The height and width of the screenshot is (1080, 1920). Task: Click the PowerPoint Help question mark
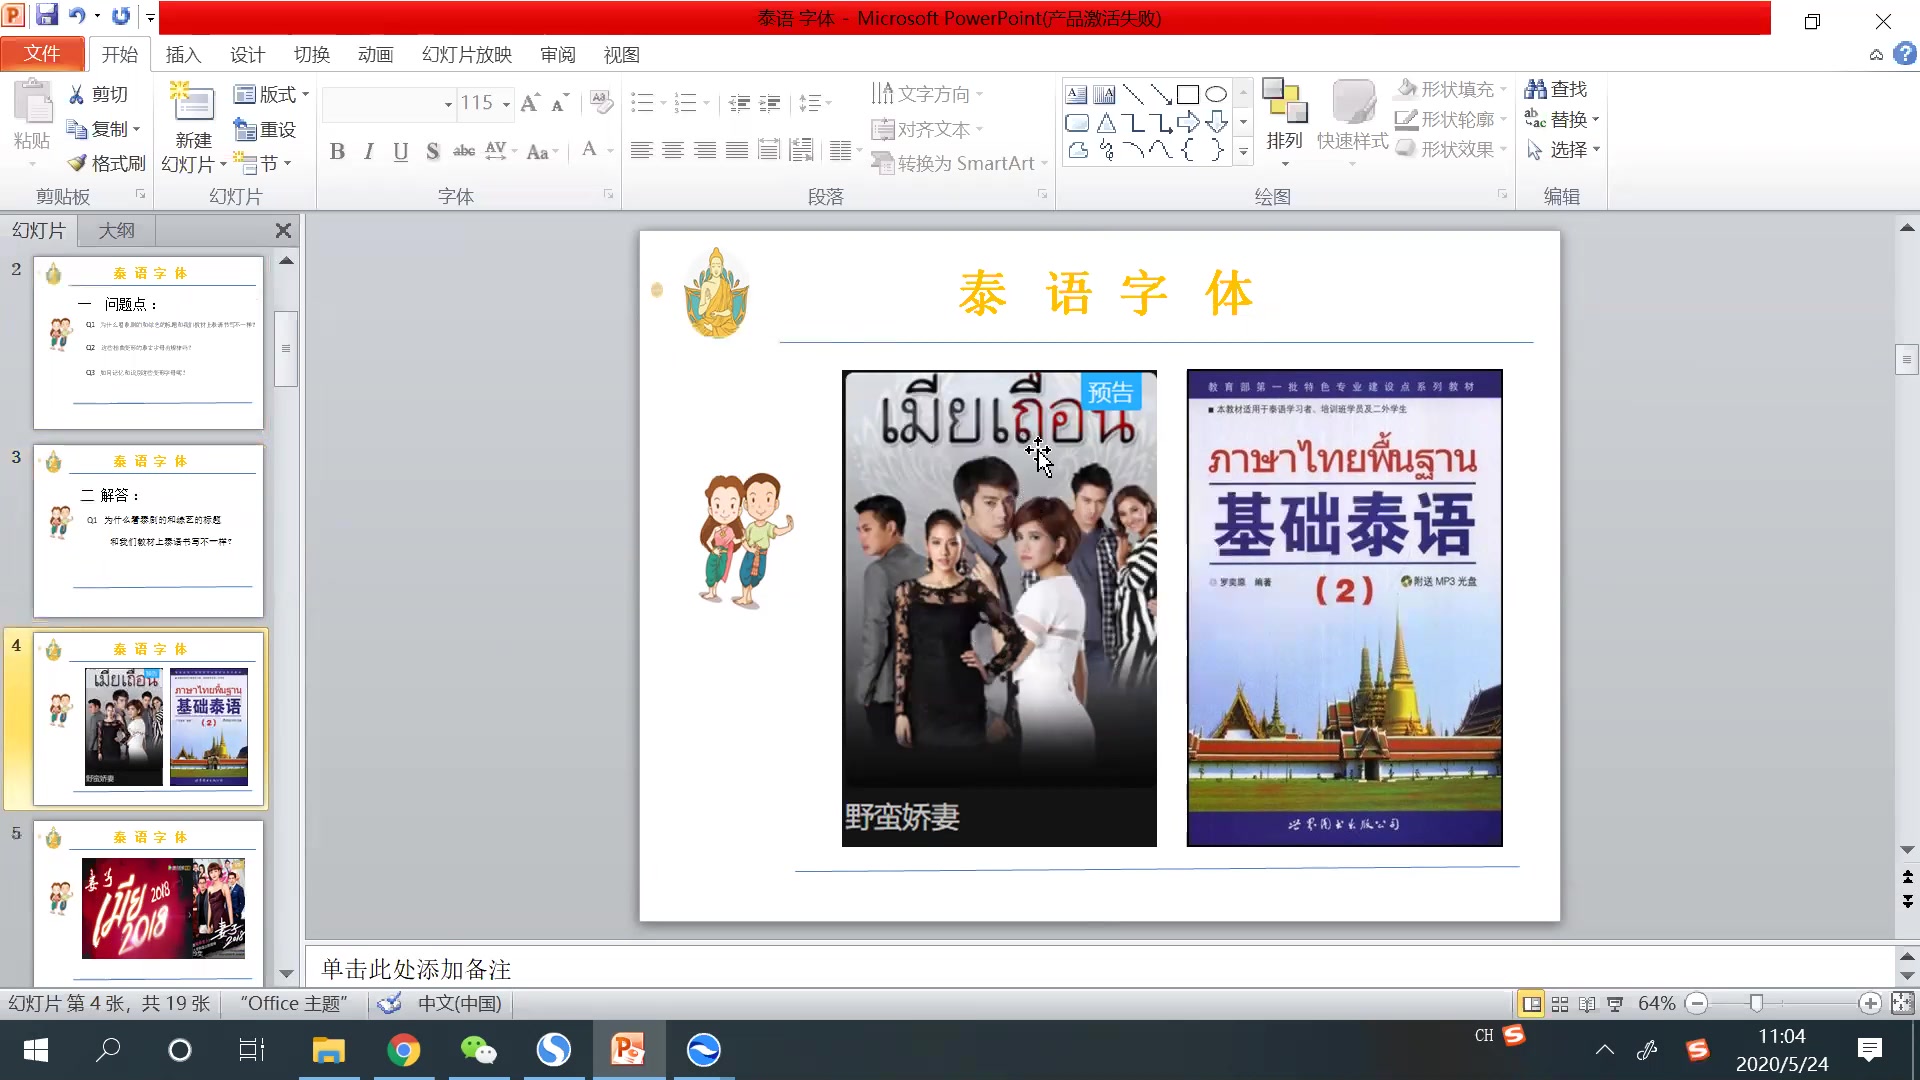[x=1905, y=54]
